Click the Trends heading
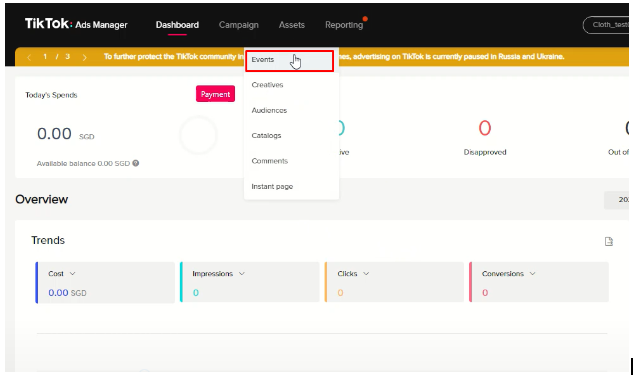This screenshot has height=381, width=638. (48, 240)
